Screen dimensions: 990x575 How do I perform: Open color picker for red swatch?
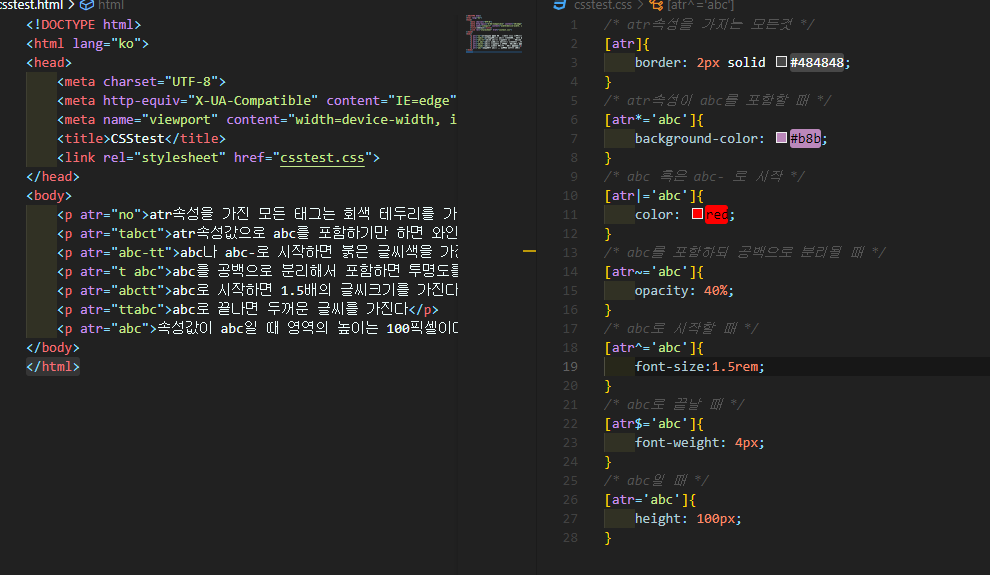click(x=697, y=213)
